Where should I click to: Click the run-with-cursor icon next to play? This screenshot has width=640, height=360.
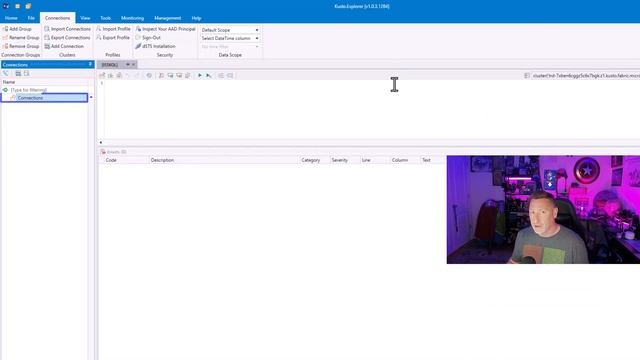click(x=209, y=76)
